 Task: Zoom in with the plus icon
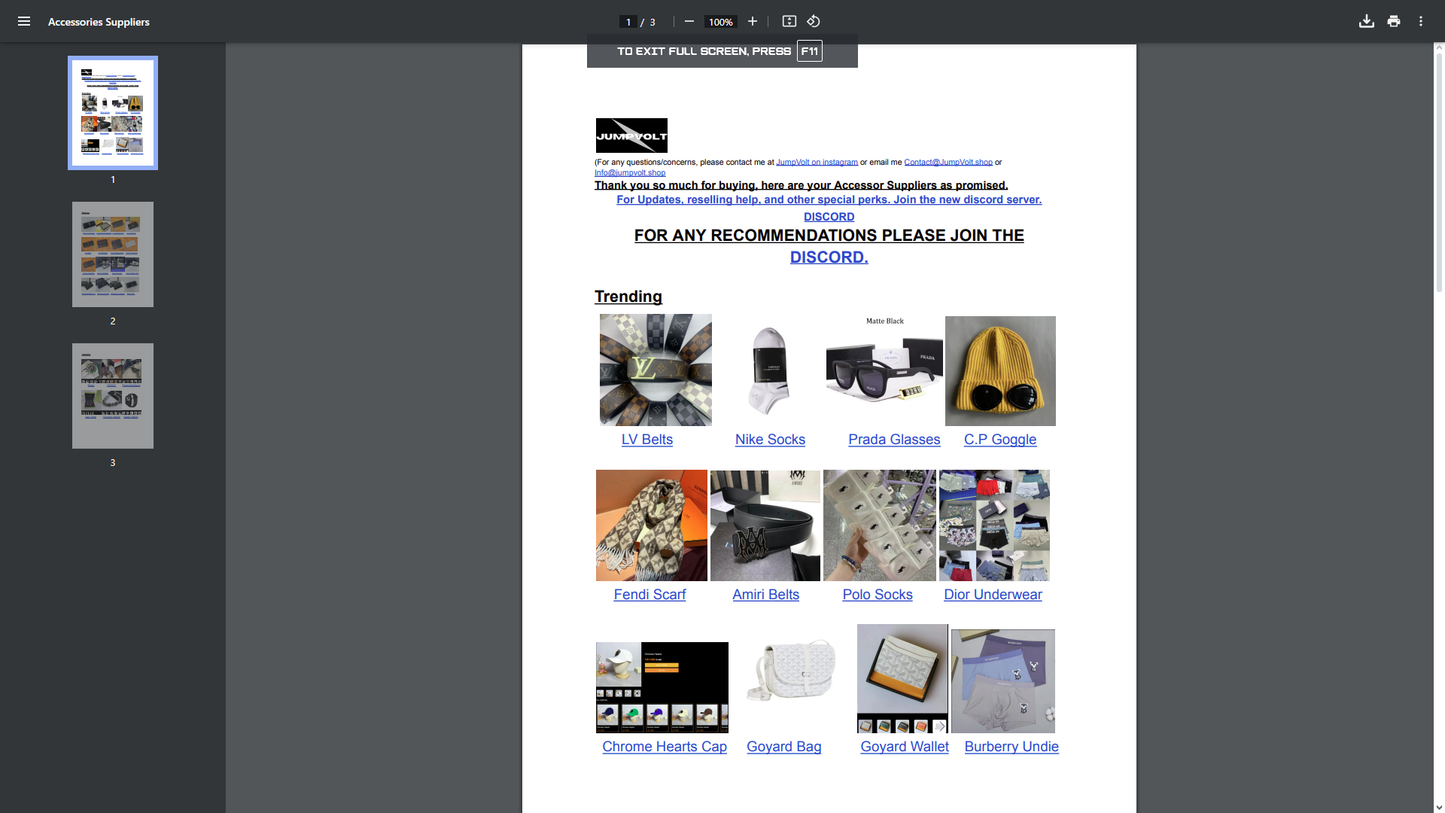coord(753,21)
